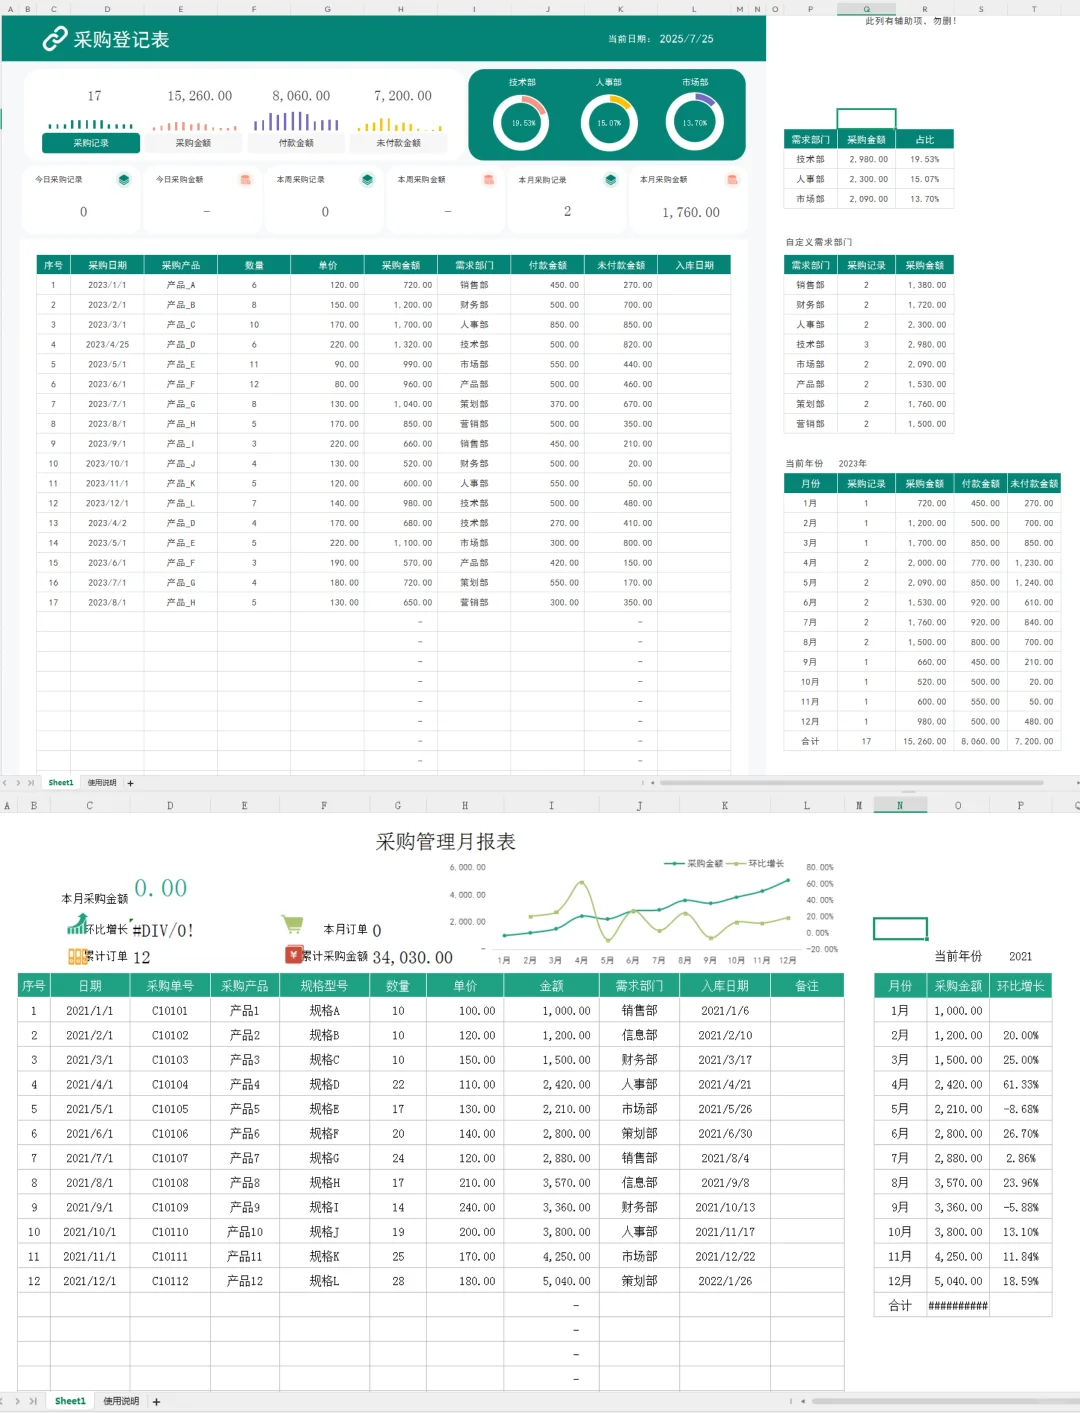Click the 环比增长 legend in monthly chart

[x=769, y=864]
